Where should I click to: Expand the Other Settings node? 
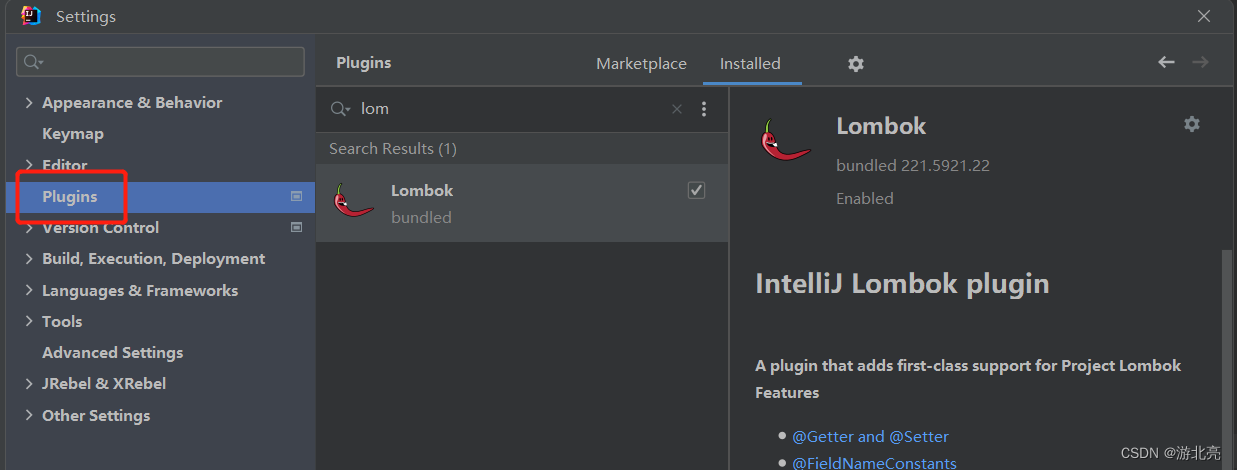[29, 416]
